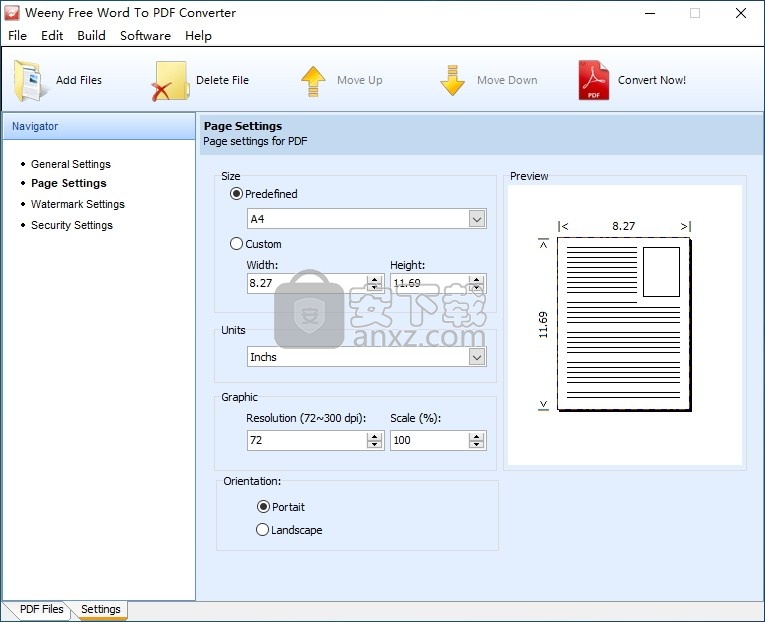
Task: Select the Predefined size radio button
Action: (x=236, y=194)
